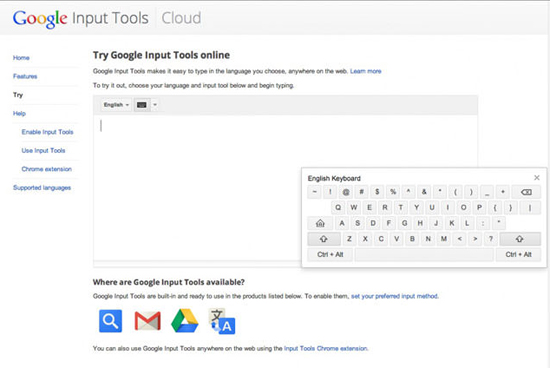Tap the M key

click(444, 239)
